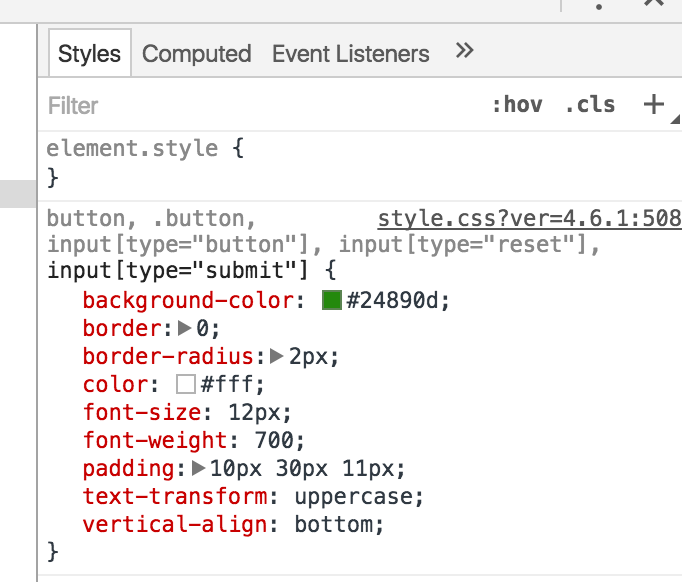Switch to the Styles tab
The height and width of the screenshot is (582, 682).
point(90,54)
